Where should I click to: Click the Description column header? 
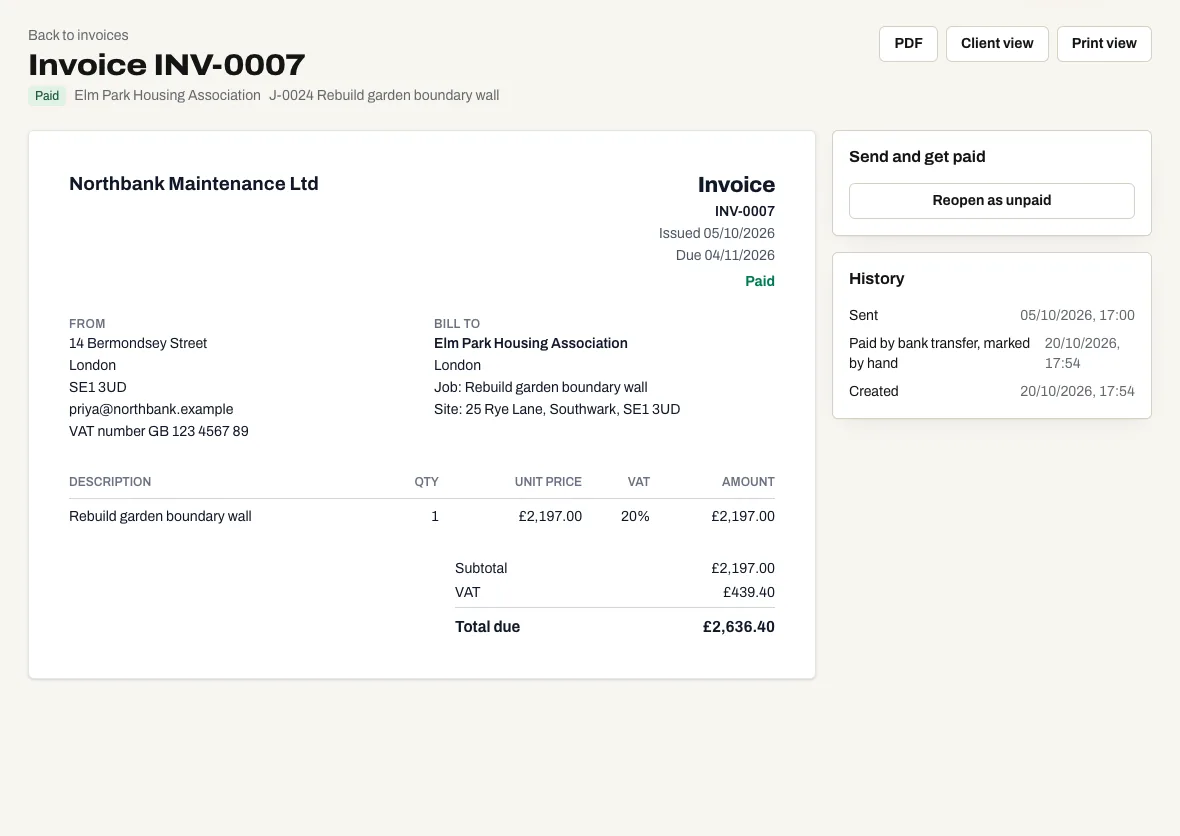pos(110,482)
